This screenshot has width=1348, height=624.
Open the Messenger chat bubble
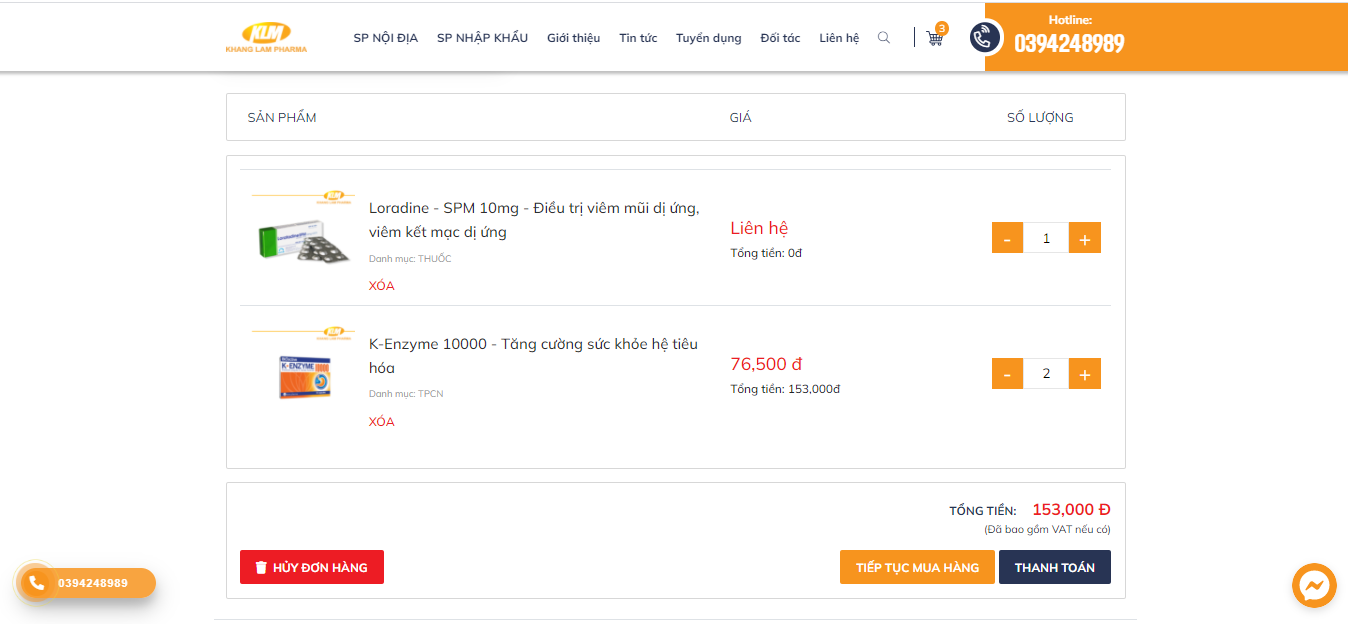(x=1314, y=586)
